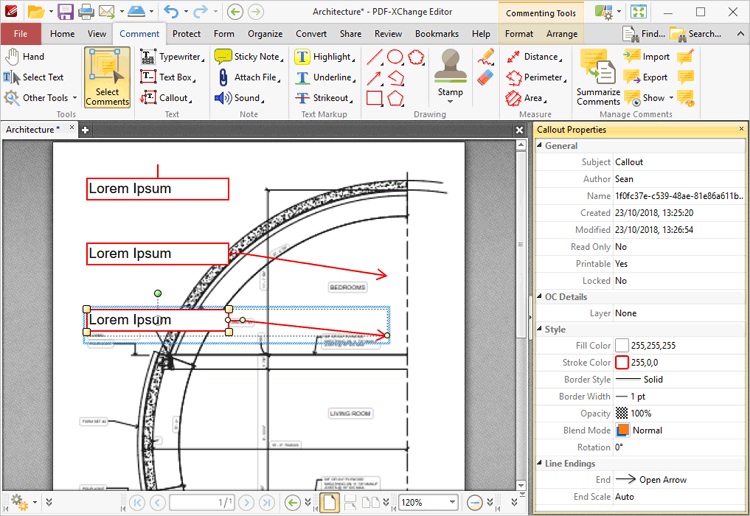Open the Show comments dropdown
The height and width of the screenshot is (516, 750).
[x=672, y=98]
